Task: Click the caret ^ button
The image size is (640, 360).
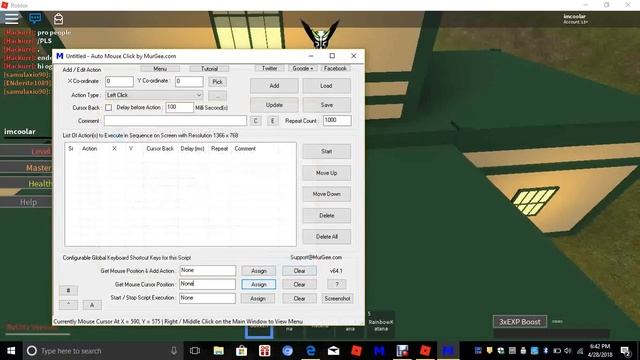Action: [69, 304]
